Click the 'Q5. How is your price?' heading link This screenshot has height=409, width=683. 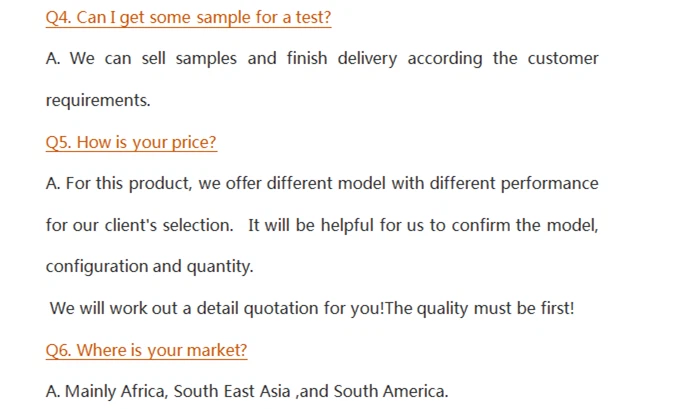[x=131, y=143]
